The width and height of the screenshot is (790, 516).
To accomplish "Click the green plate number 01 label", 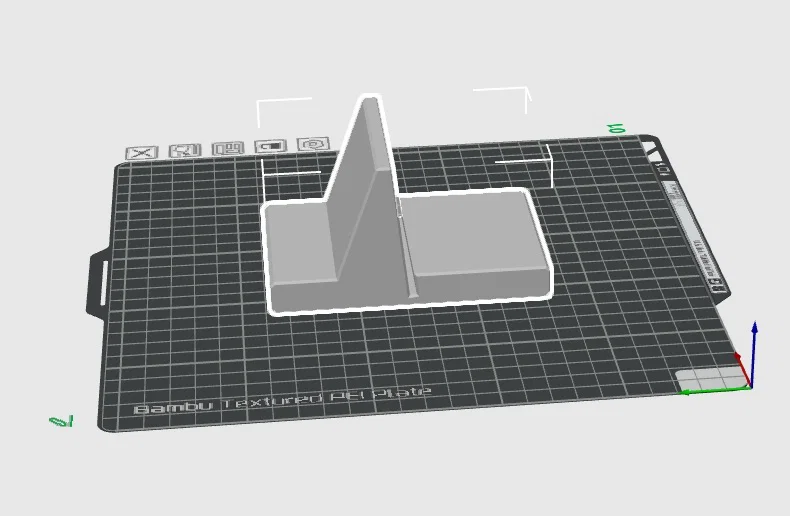I will (617, 129).
